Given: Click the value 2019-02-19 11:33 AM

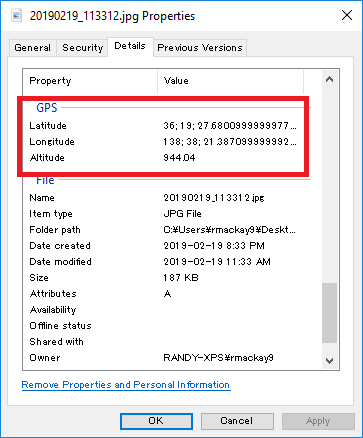Looking at the screenshot, I should [217, 262].
